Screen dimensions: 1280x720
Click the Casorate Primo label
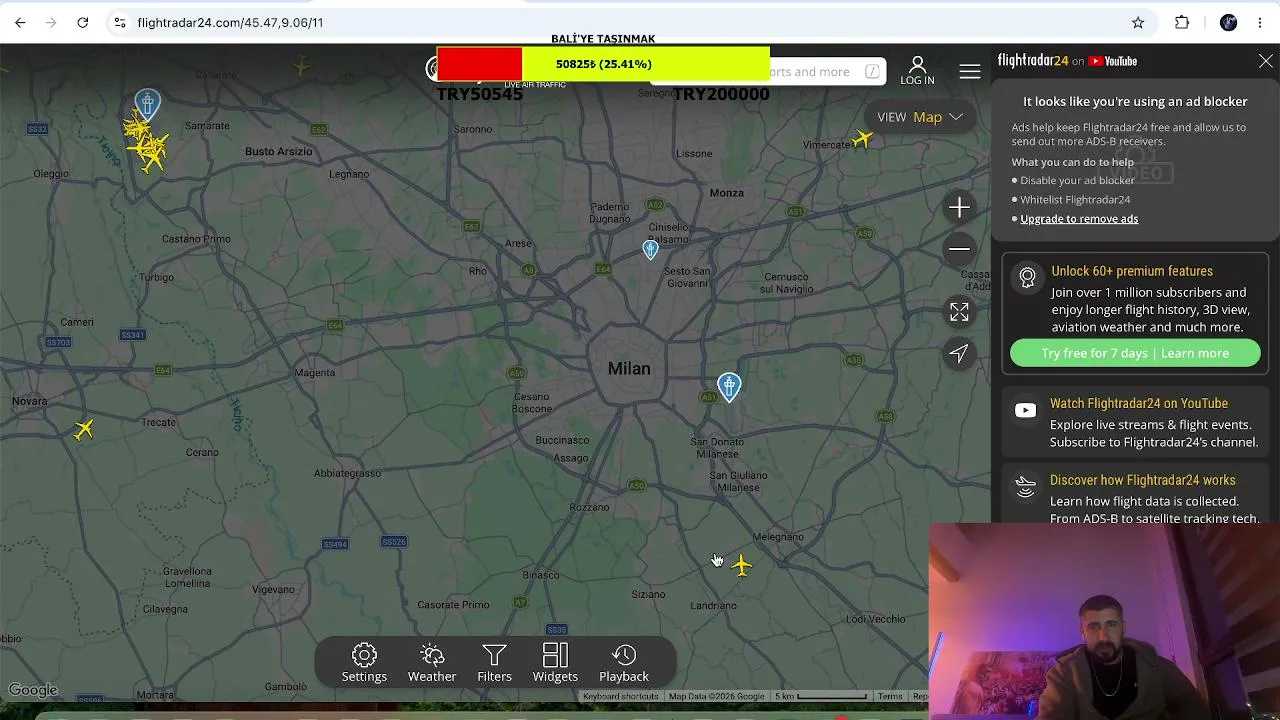(453, 605)
